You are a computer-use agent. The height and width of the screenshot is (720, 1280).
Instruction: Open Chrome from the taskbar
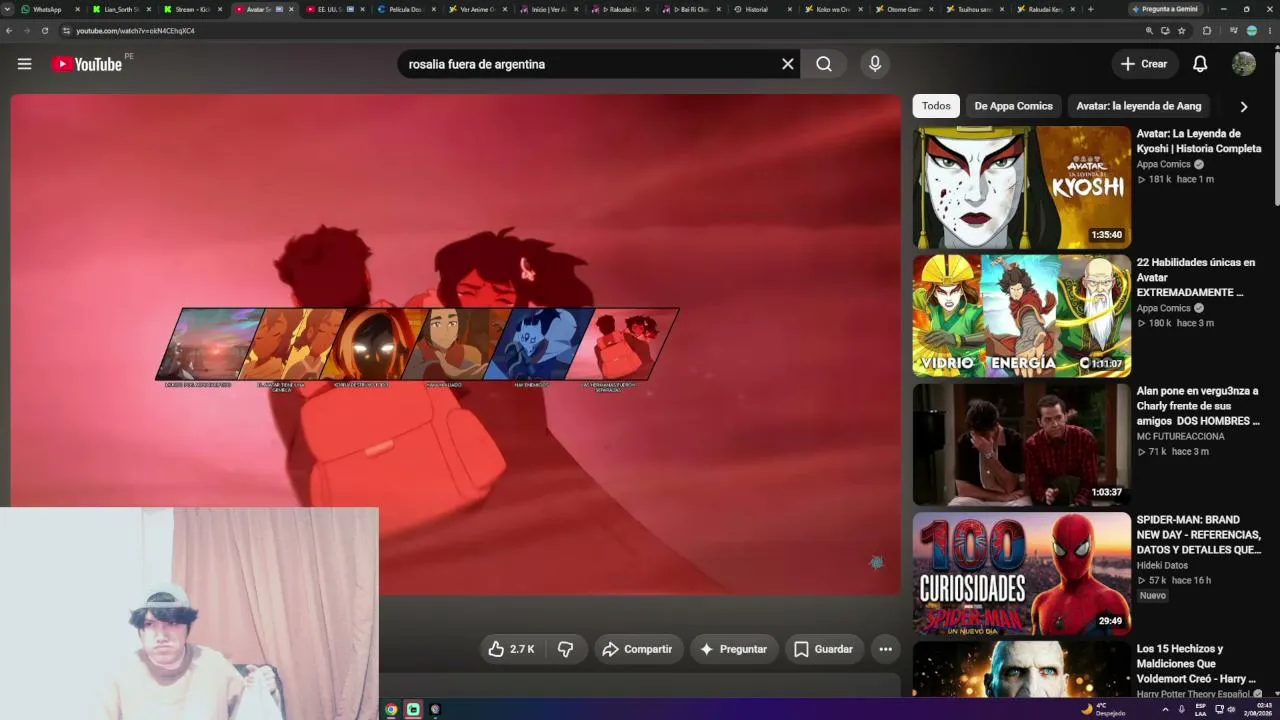(x=391, y=709)
